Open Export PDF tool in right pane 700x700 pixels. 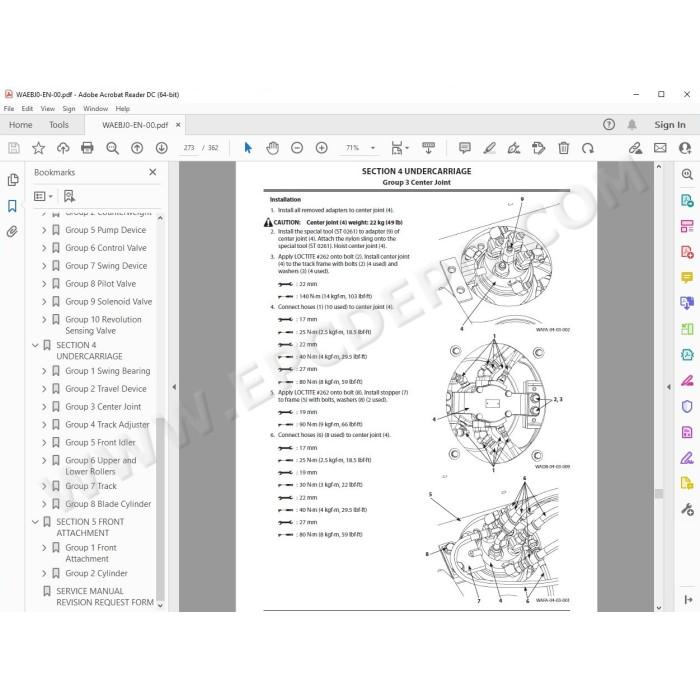point(687,200)
